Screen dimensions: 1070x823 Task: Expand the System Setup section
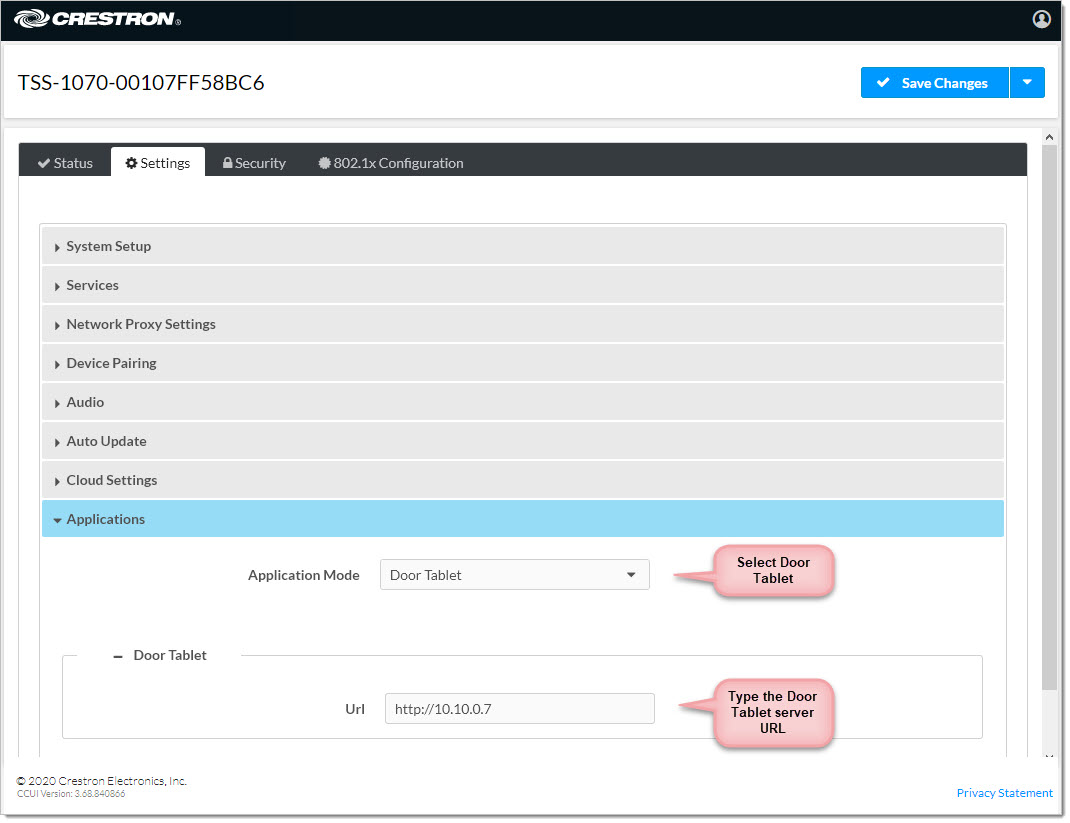point(108,246)
